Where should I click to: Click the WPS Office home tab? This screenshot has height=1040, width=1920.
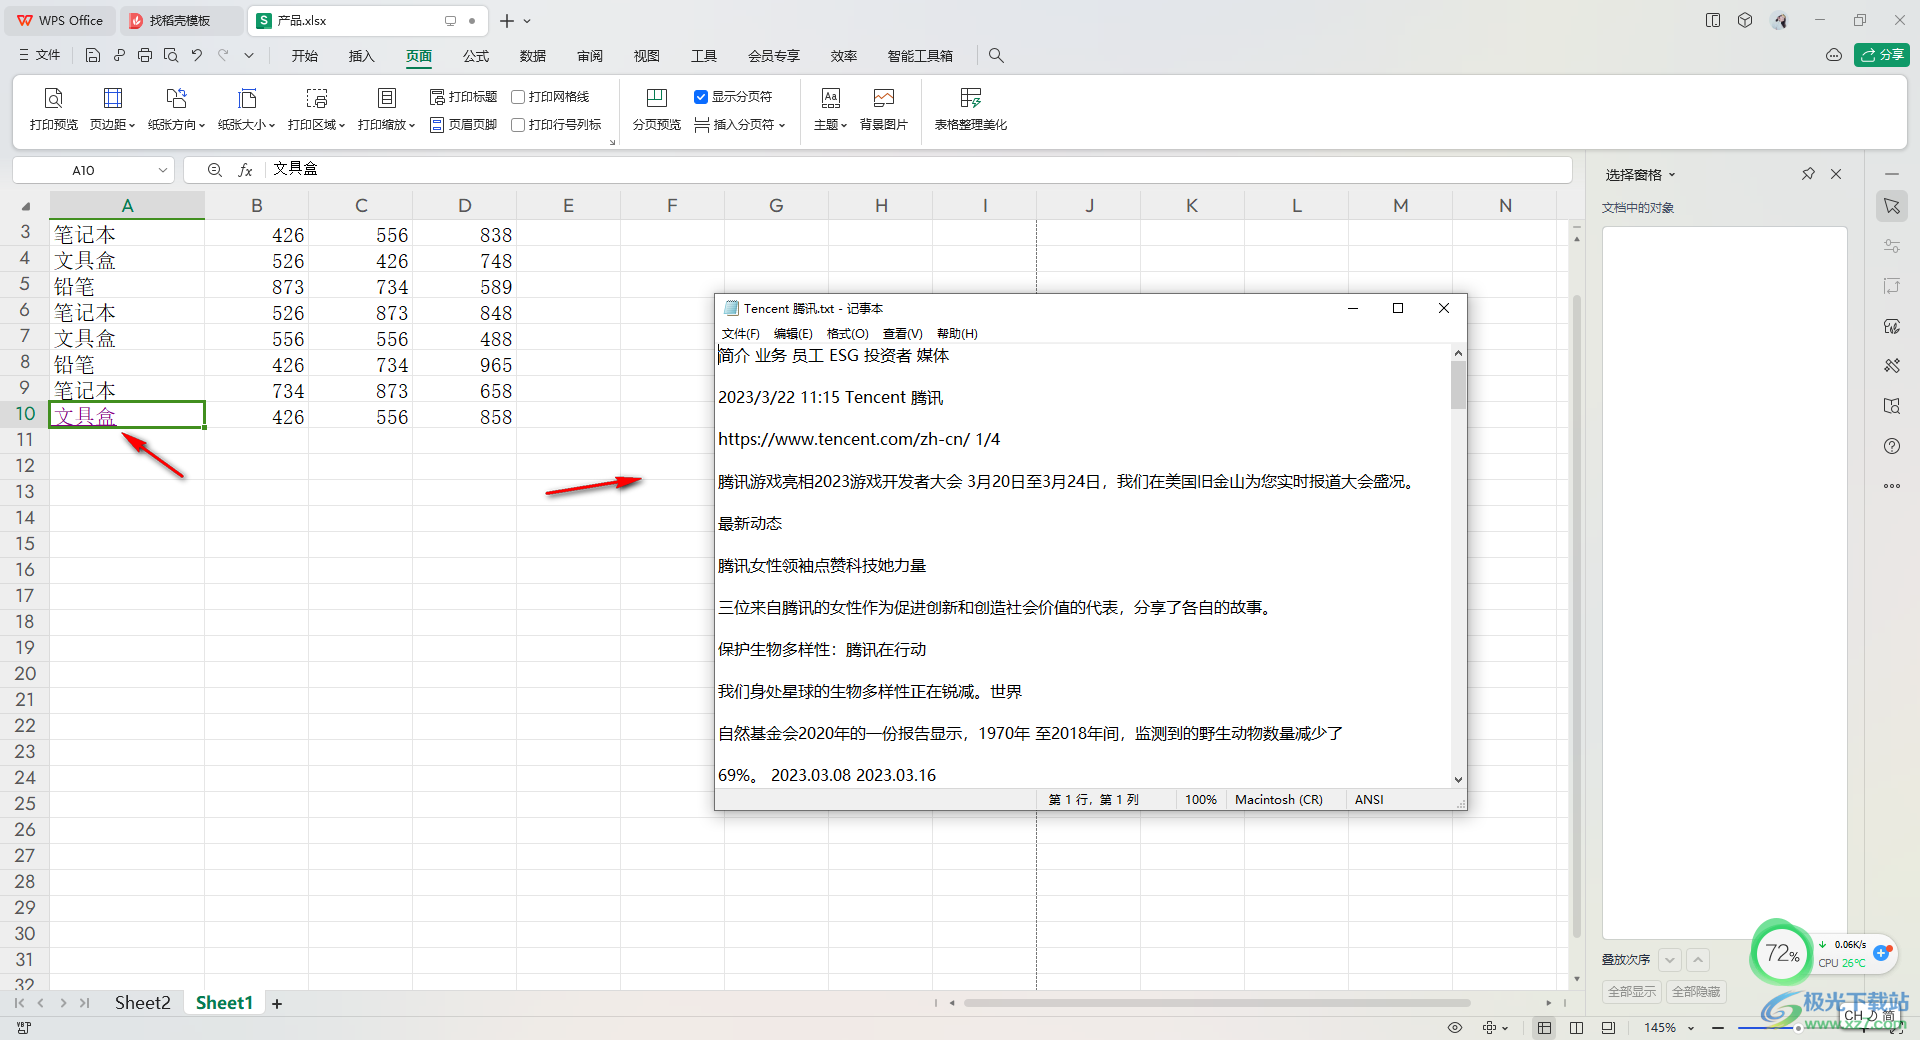coord(60,20)
